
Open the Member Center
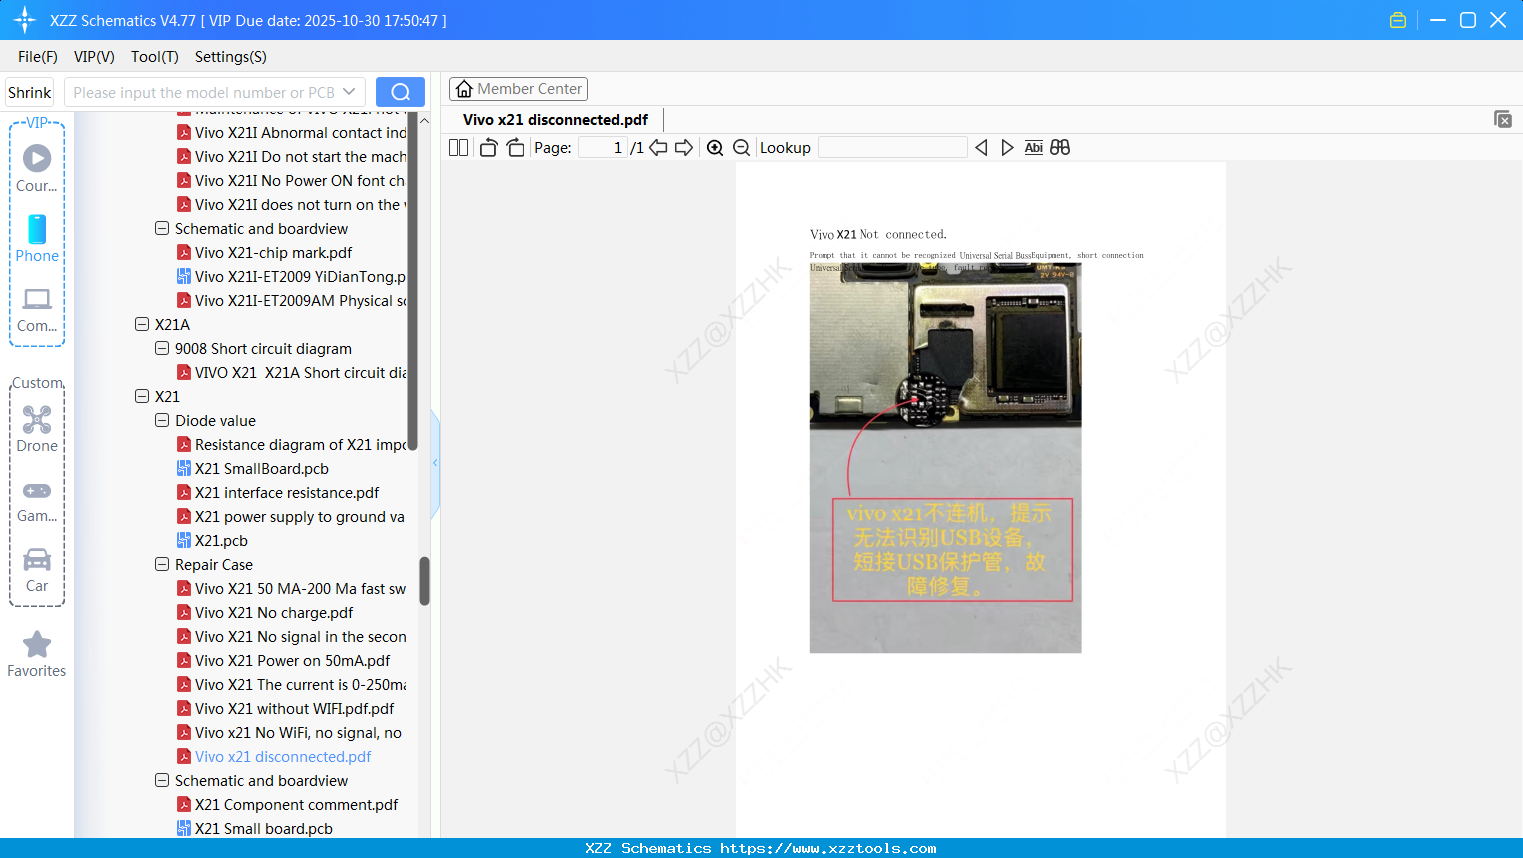518,88
